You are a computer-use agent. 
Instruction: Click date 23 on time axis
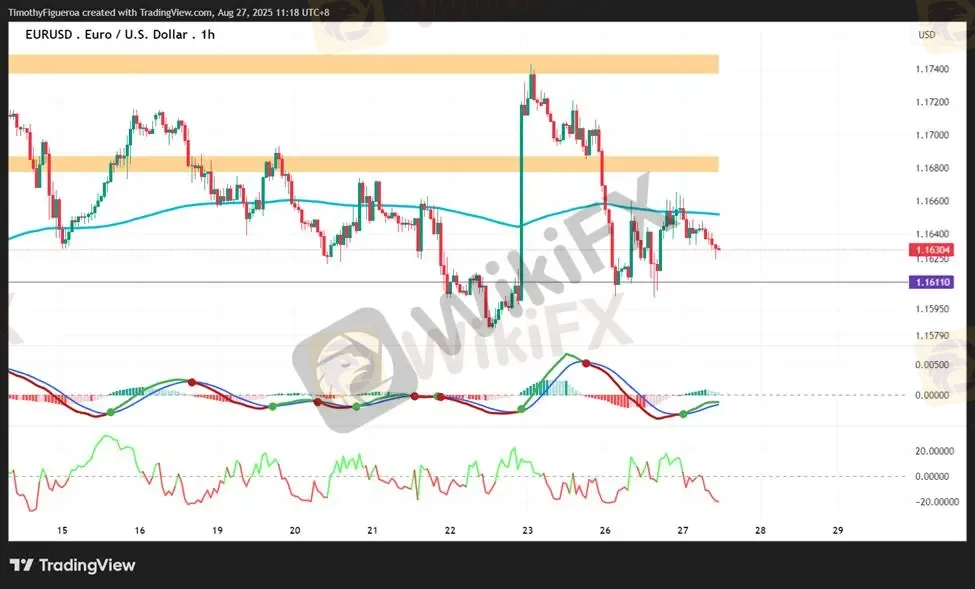[527, 531]
